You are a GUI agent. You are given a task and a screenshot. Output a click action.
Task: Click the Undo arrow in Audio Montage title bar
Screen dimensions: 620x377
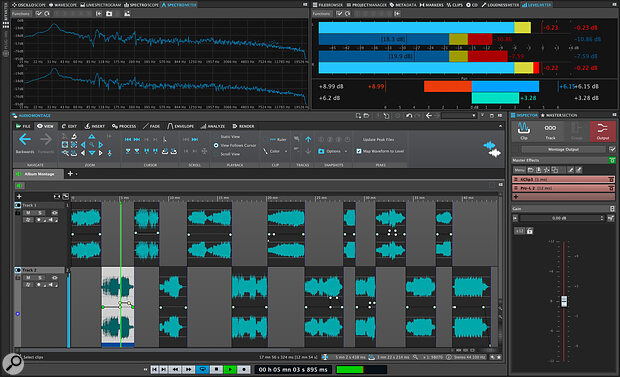(409, 116)
